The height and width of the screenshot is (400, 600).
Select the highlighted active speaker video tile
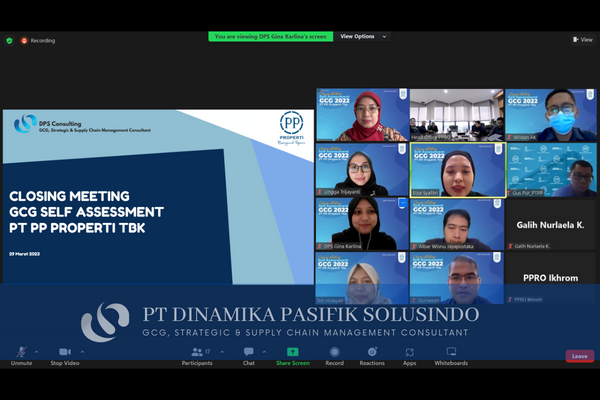pos(456,169)
